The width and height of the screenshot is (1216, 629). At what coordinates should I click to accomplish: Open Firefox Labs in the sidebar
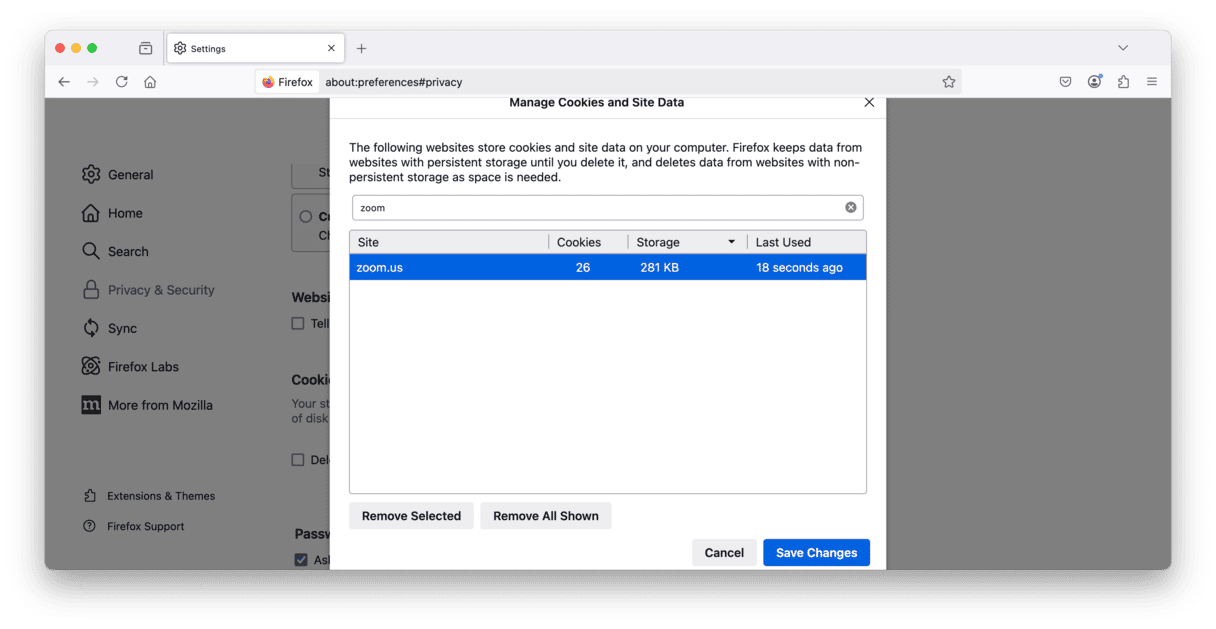pos(130,367)
